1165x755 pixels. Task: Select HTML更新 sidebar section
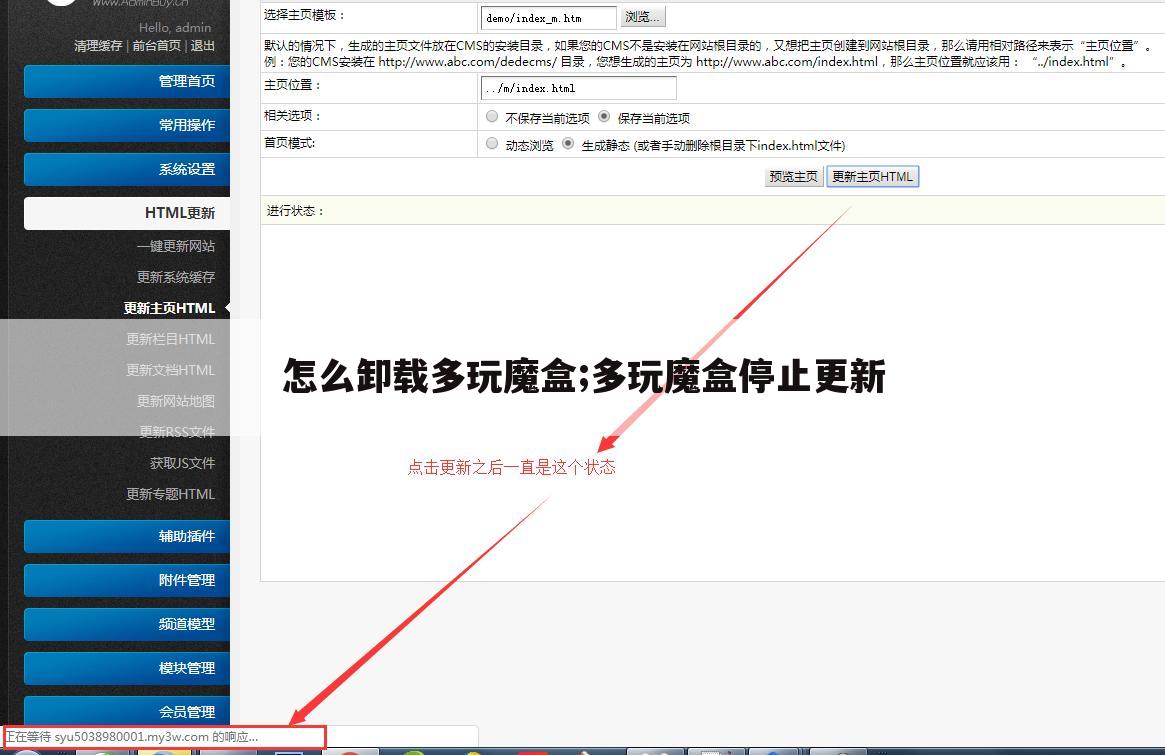click(127, 213)
